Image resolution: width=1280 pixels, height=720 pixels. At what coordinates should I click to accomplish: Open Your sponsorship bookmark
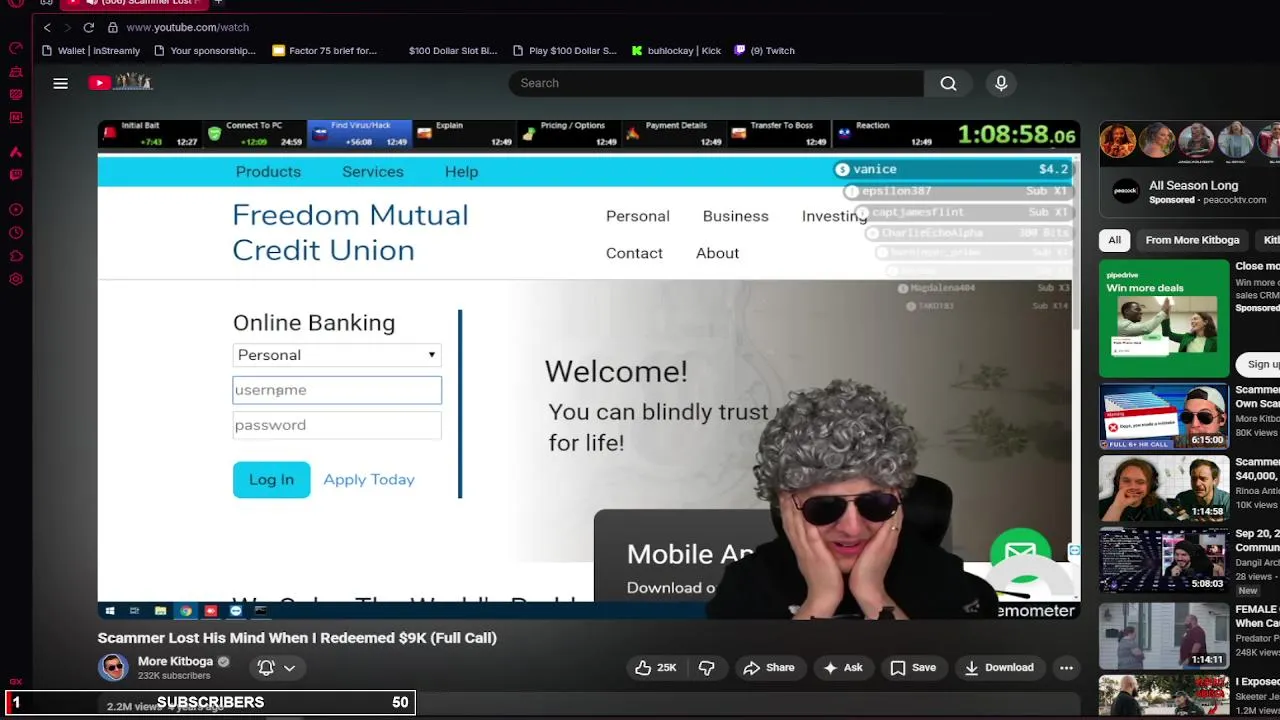[x=204, y=51]
